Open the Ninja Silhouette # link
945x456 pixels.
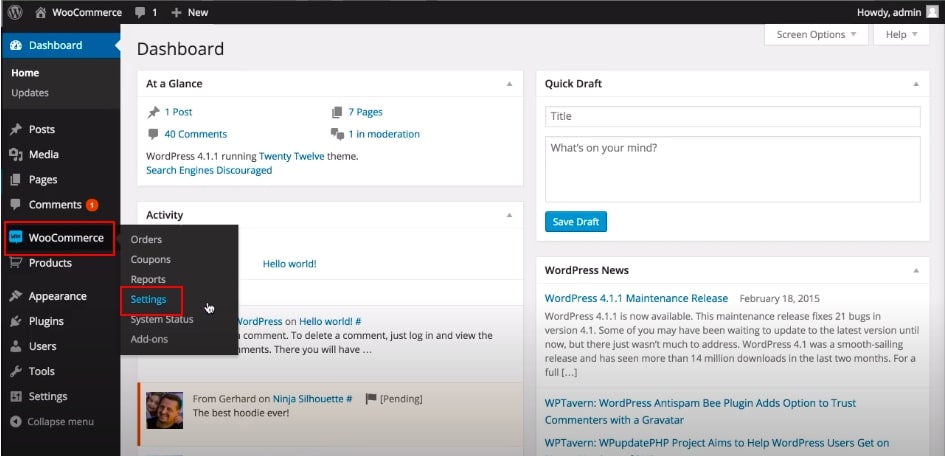click(x=312, y=399)
